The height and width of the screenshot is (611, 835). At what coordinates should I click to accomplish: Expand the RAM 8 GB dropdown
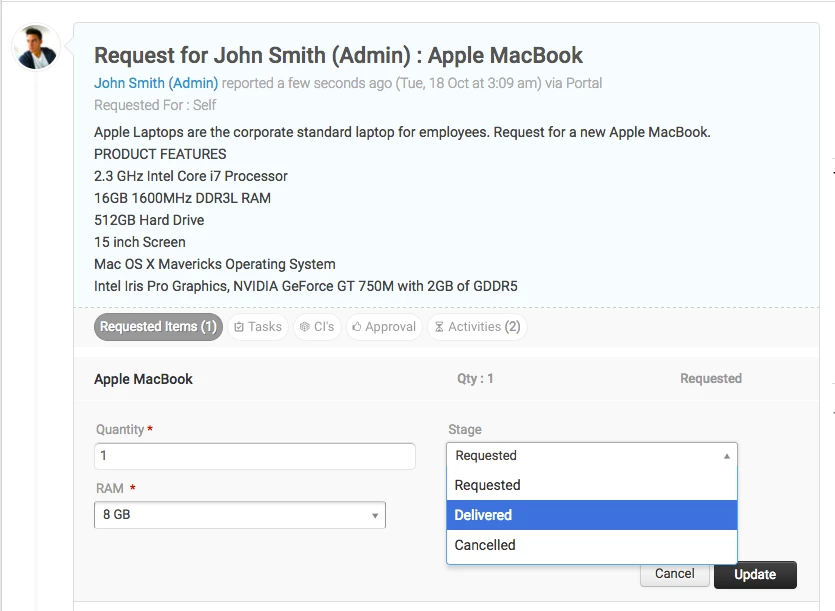coord(240,515)
